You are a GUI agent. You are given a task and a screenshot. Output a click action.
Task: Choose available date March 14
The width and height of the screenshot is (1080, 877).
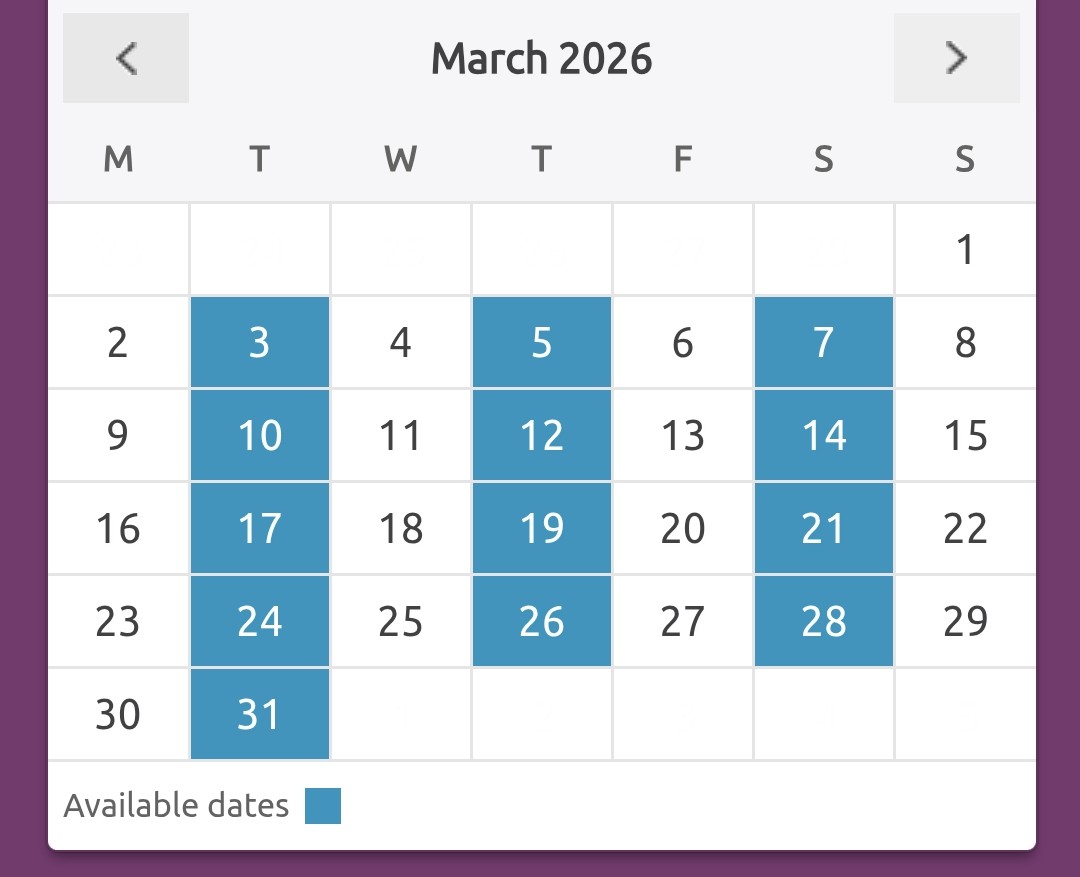point(824,435)
